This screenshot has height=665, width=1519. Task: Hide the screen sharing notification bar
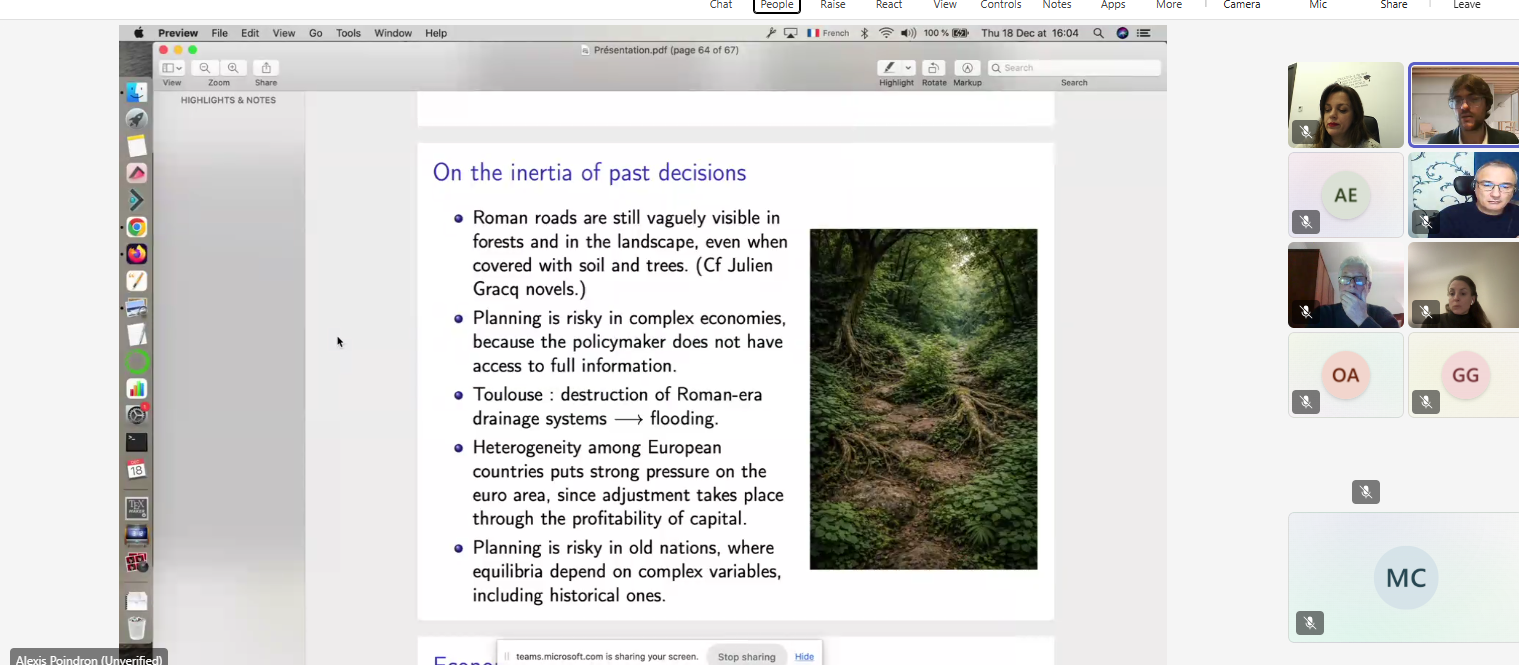(804, 657)
